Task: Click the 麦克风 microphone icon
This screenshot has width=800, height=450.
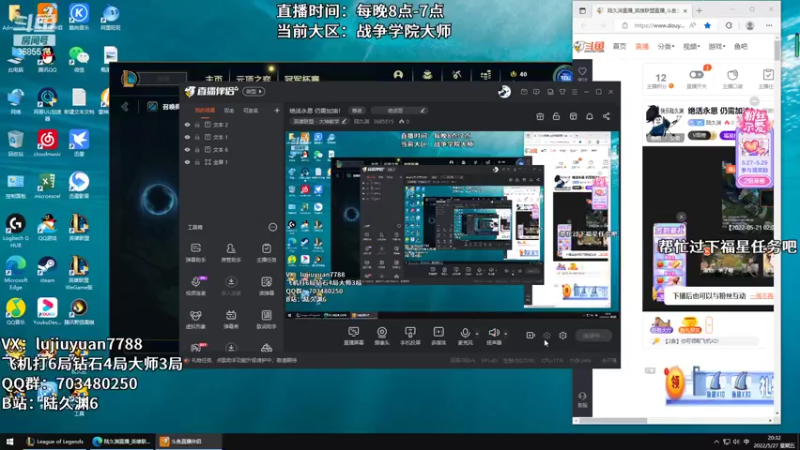Action: (465, 334)
